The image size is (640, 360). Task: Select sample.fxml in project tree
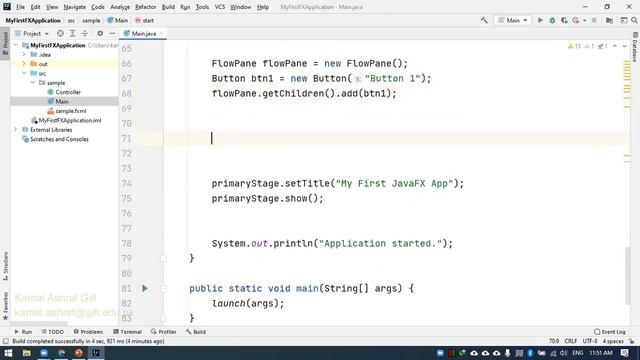click(x=67, y=111)
